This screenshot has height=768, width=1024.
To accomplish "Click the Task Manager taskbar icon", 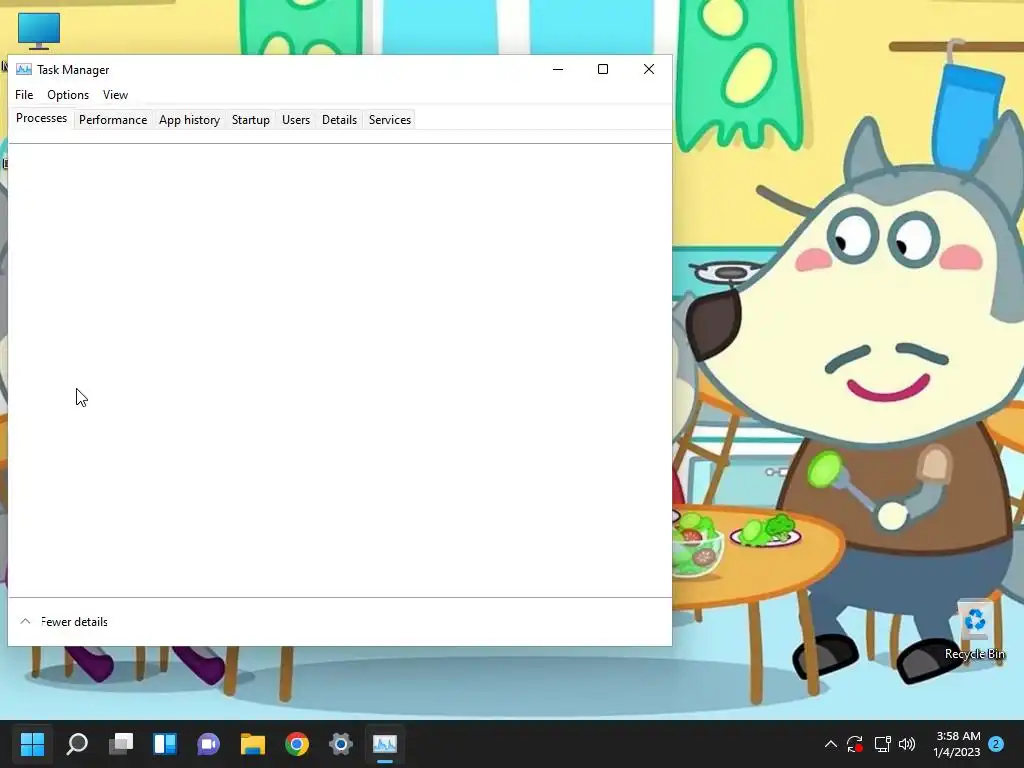I will [385, 743].
